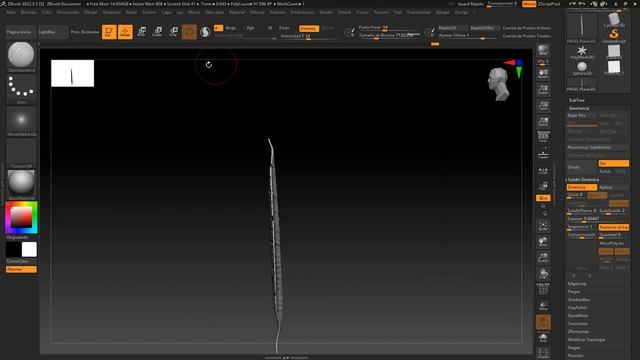This screenshot has height=360, width=640.
Task: Open the current brush thumbnail
Action: tap(21, 55)
